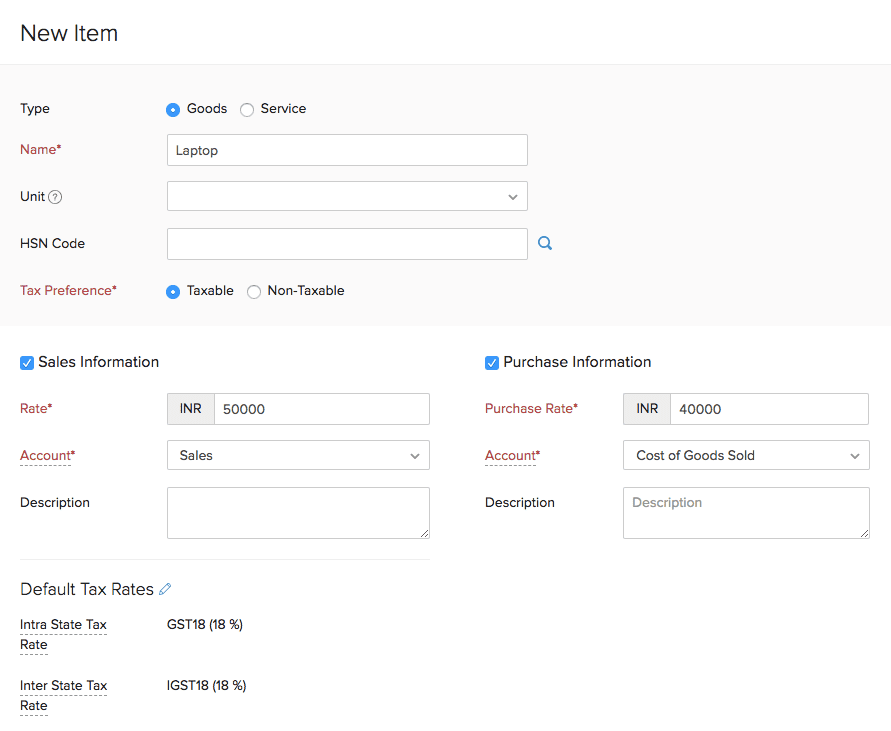Uncheck the Sales Information checkbox
891x731 pixels.
pyautogui.click(x=27, y=363)
